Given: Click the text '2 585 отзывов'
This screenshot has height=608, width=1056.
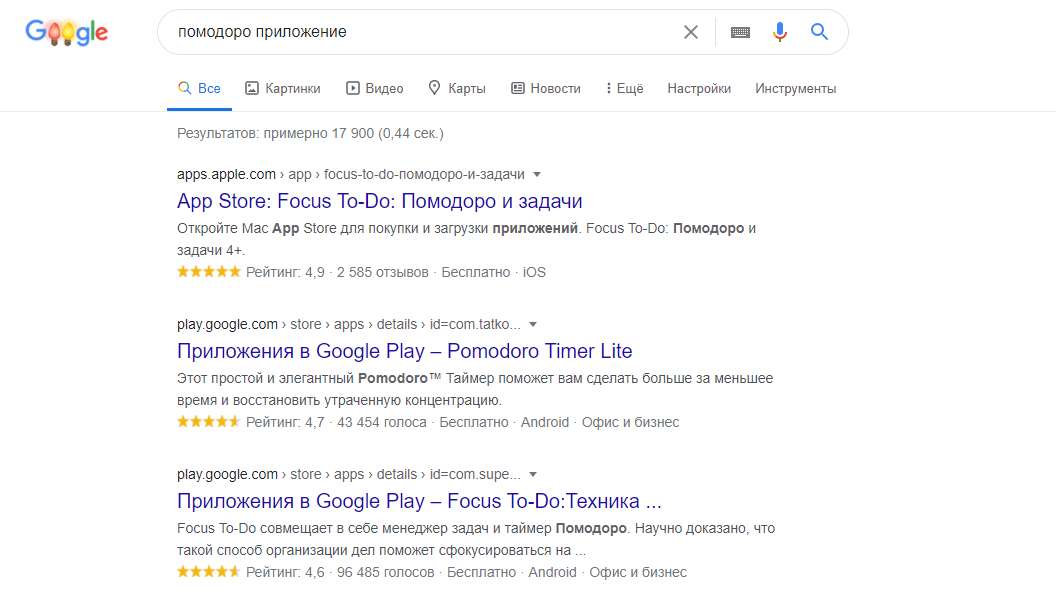Looking at the screenshot, I should (383, 272).
